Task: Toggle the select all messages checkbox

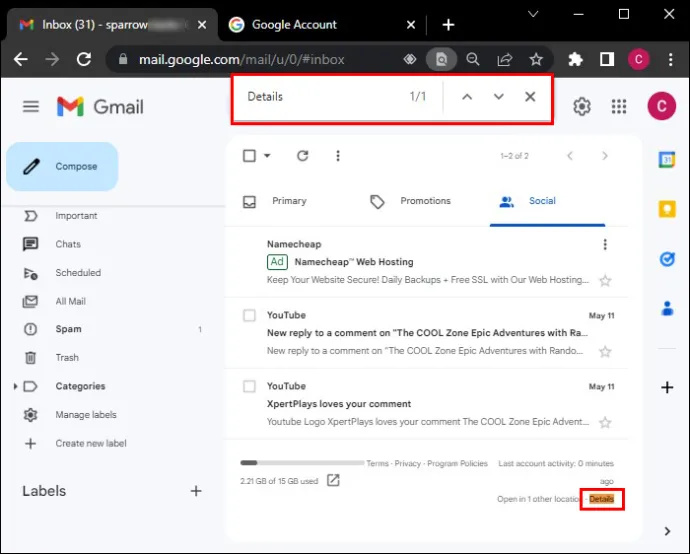Action: [x=250, y=156]
